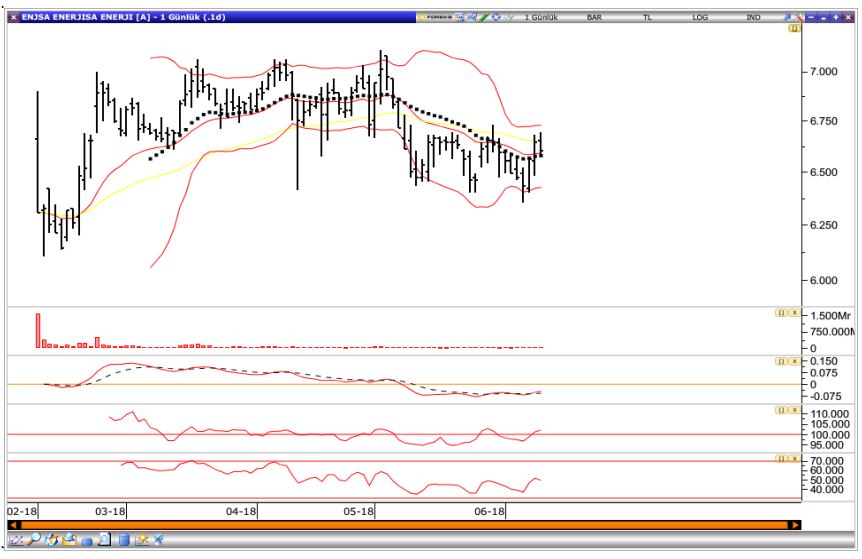Click the faded checkmark icon in the title bar
The width and height of the screenshot is (862, 559).
click(508, 17)
